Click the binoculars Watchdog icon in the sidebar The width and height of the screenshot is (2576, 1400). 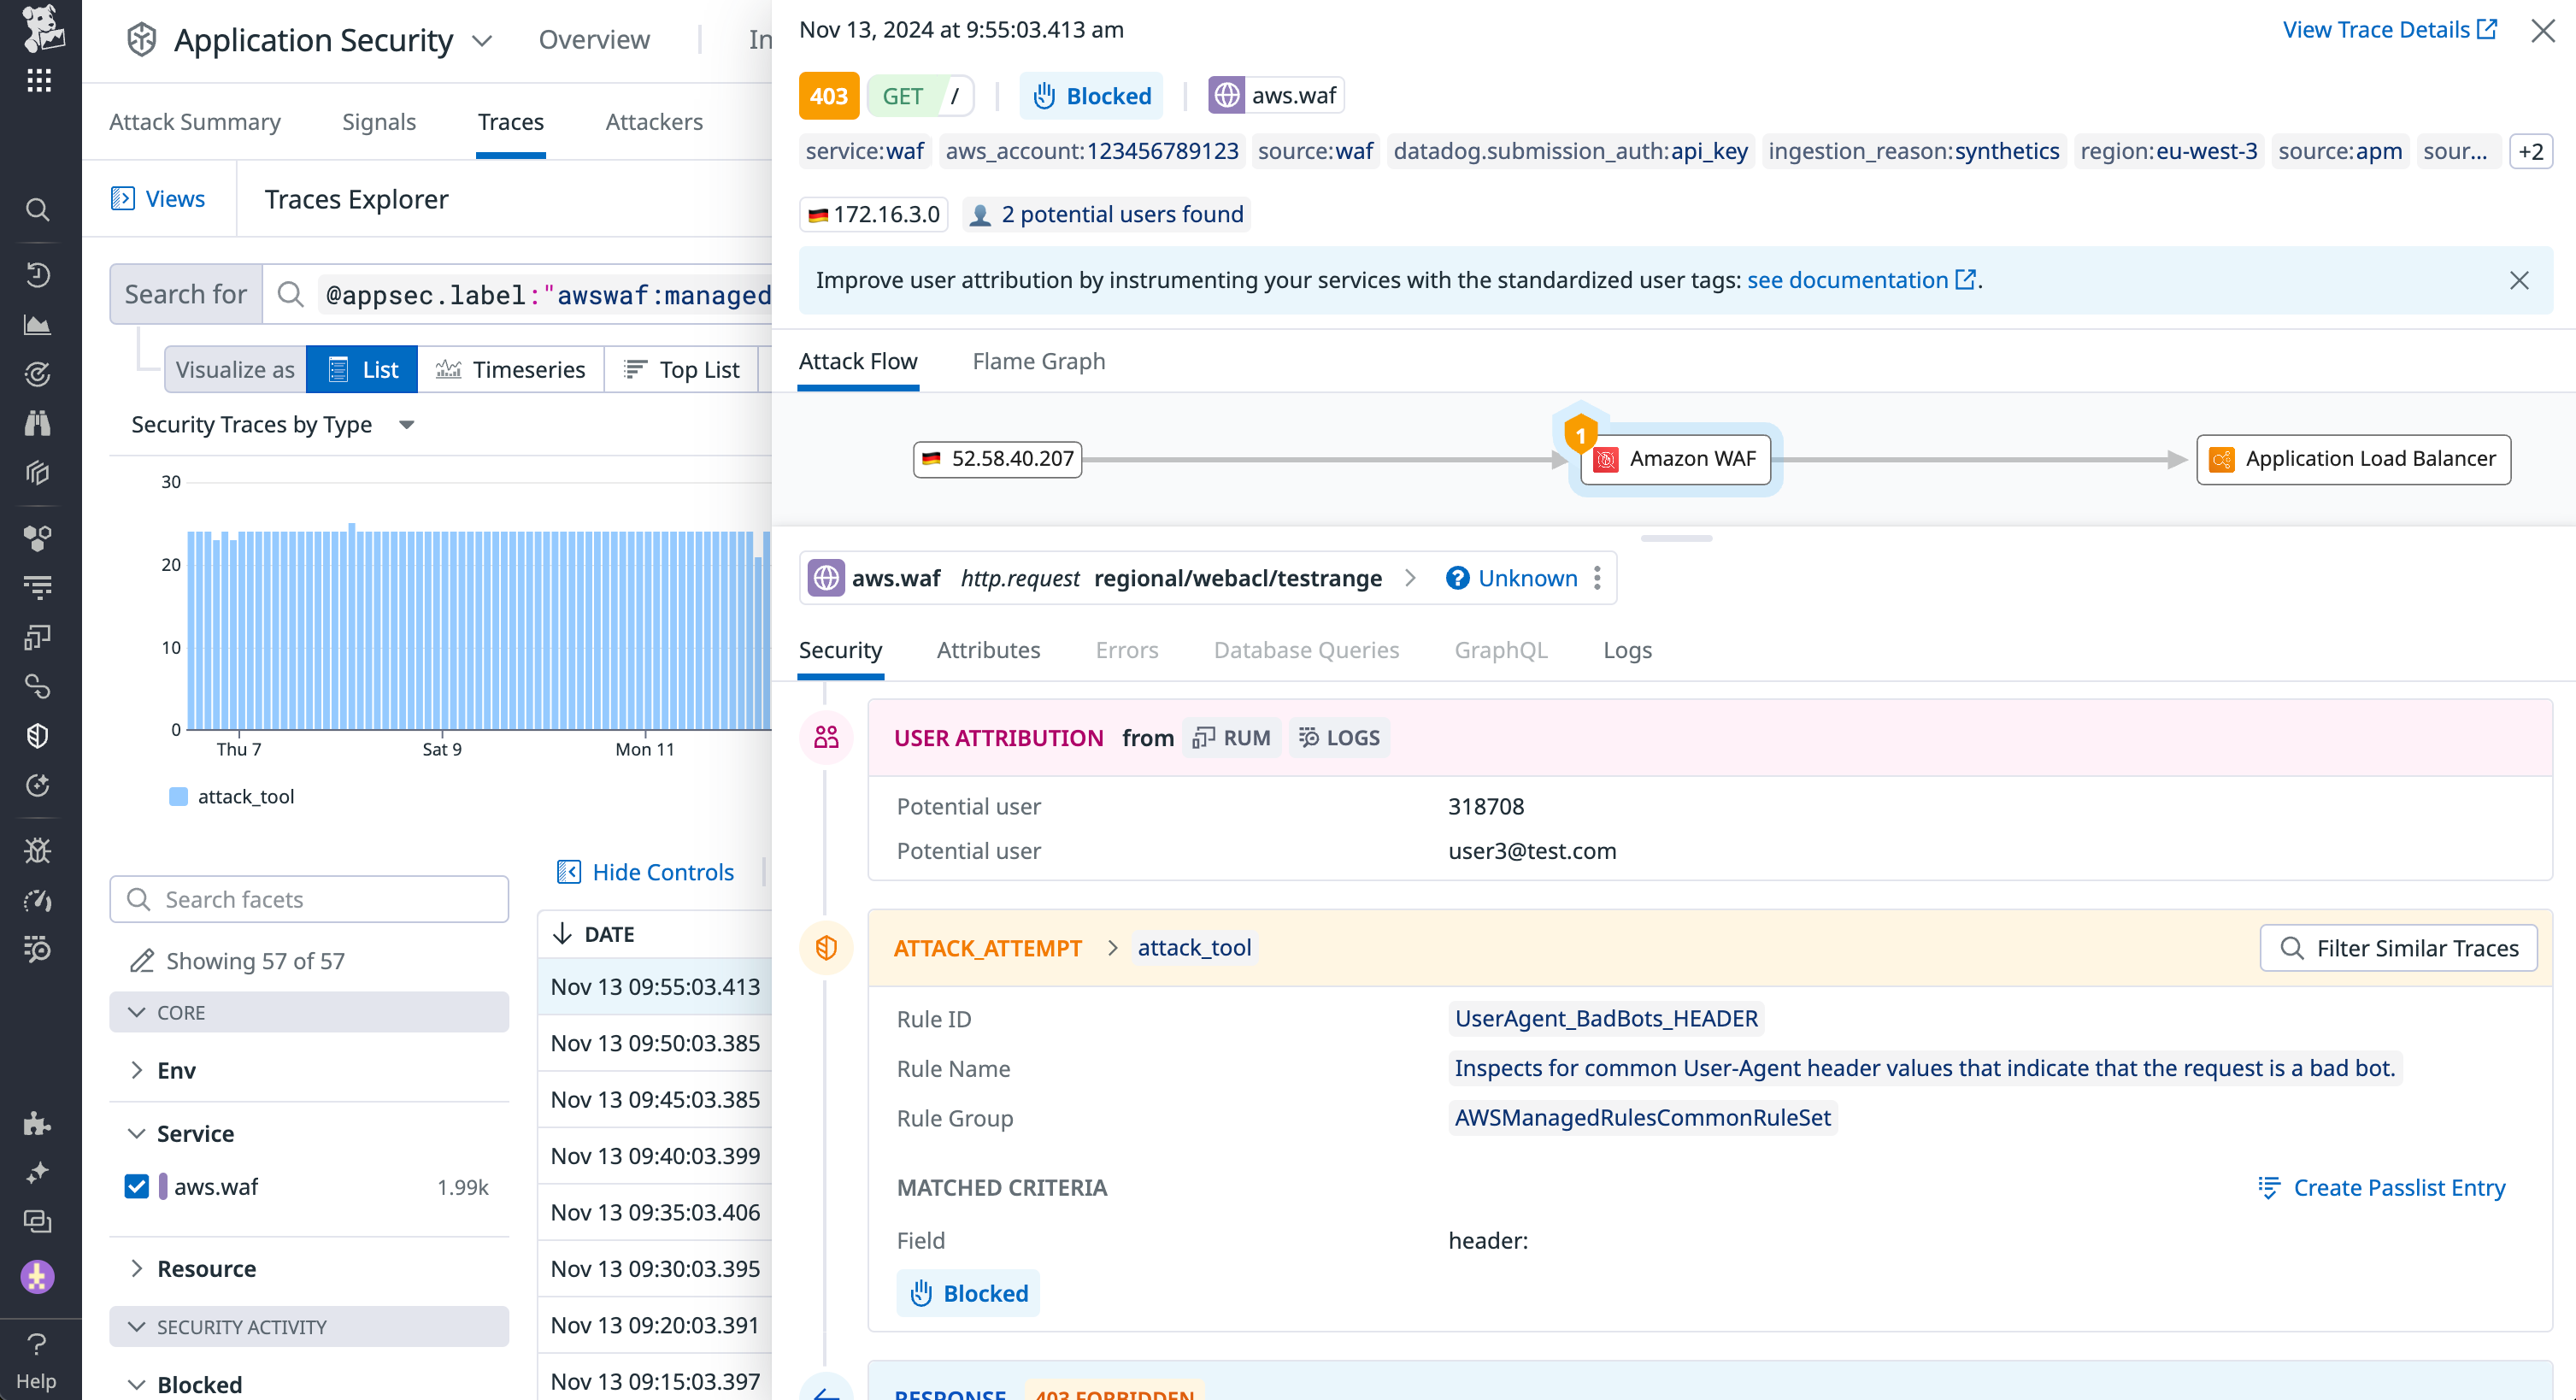(x=38, y=423)
